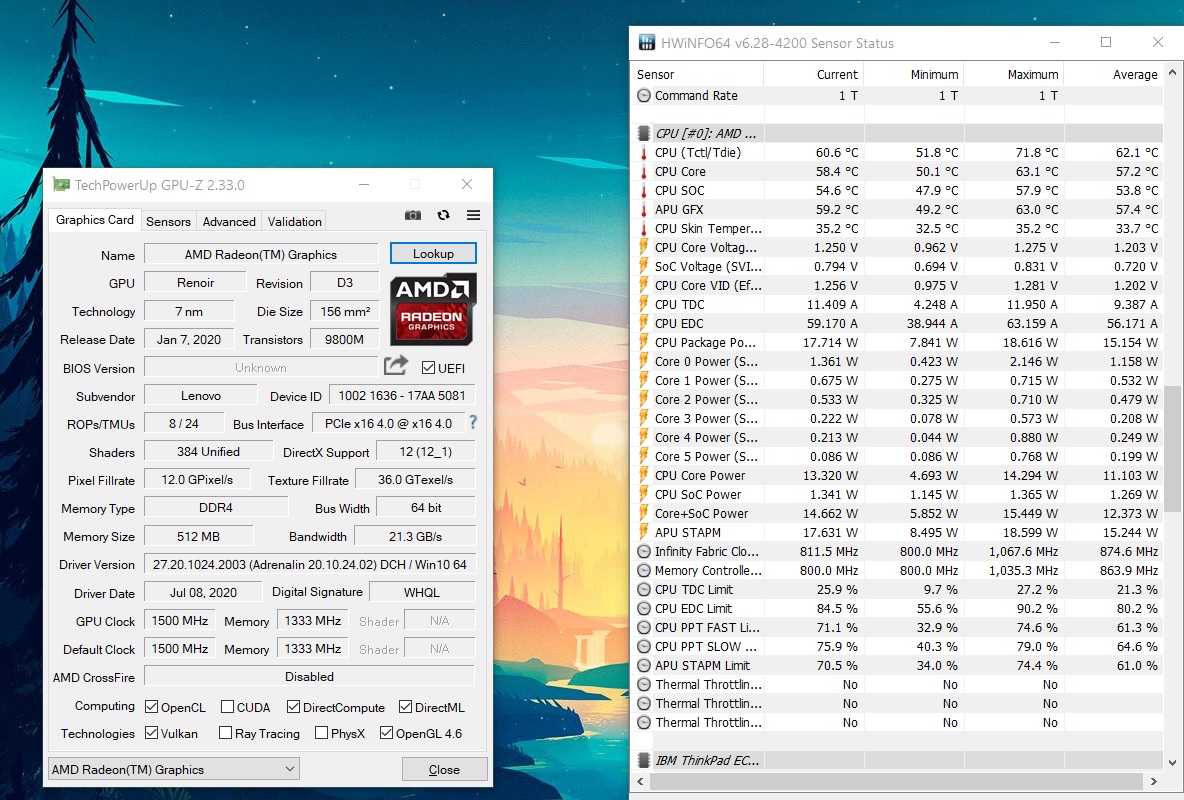Click the Close button in GPU-Z
Screen dimensions: 1184x800
click(444, 769)
